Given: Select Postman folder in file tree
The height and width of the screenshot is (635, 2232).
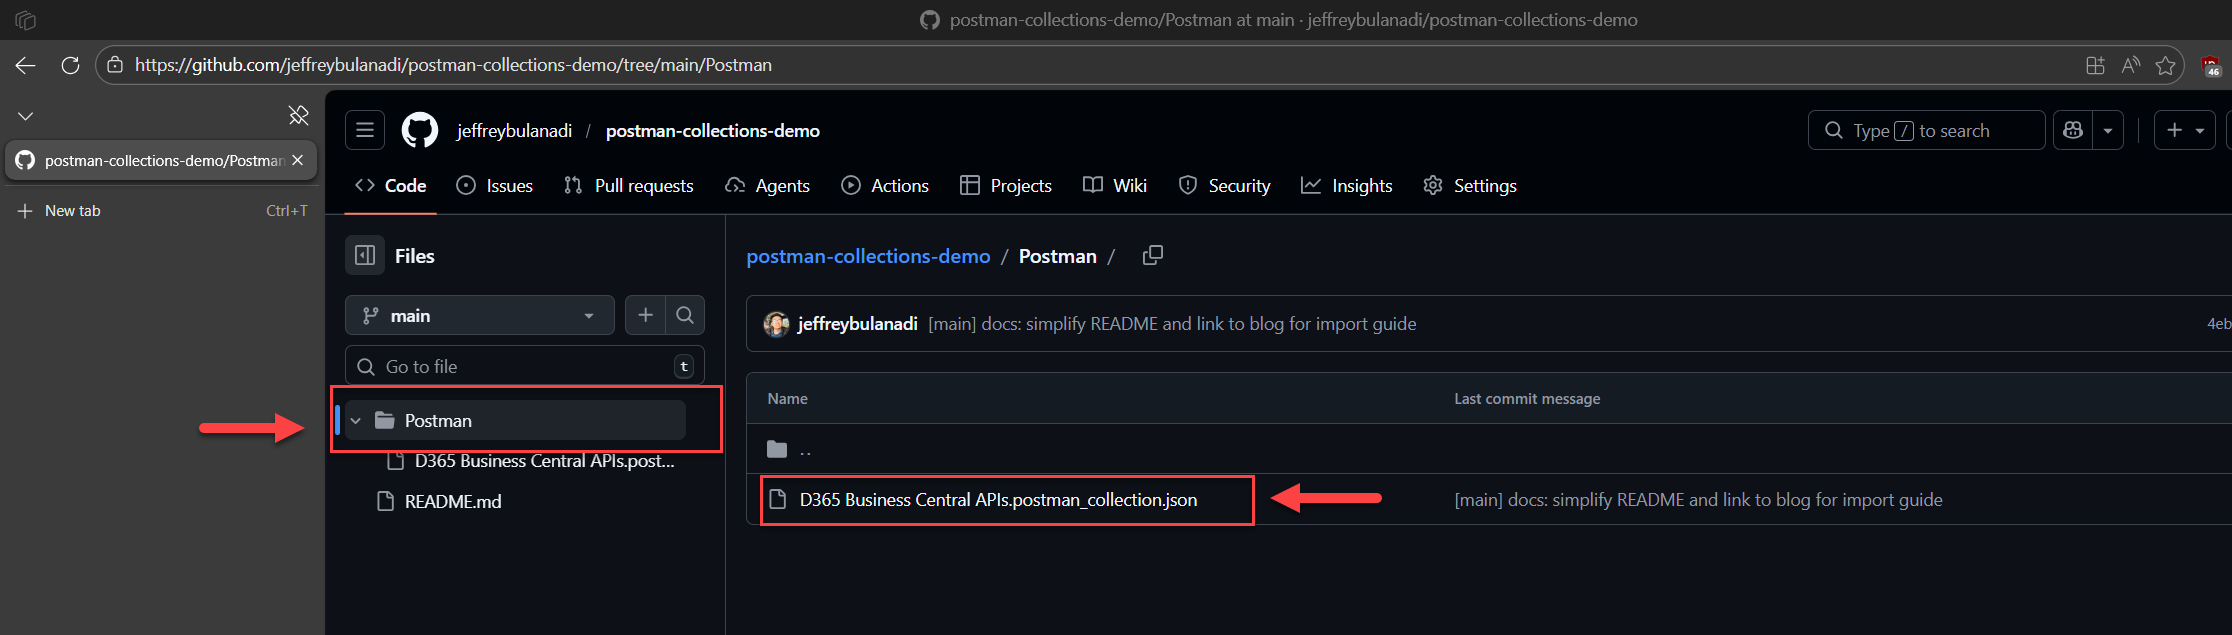Looking at the screenshot, I should pyautogui.click(x=515, y=420).
